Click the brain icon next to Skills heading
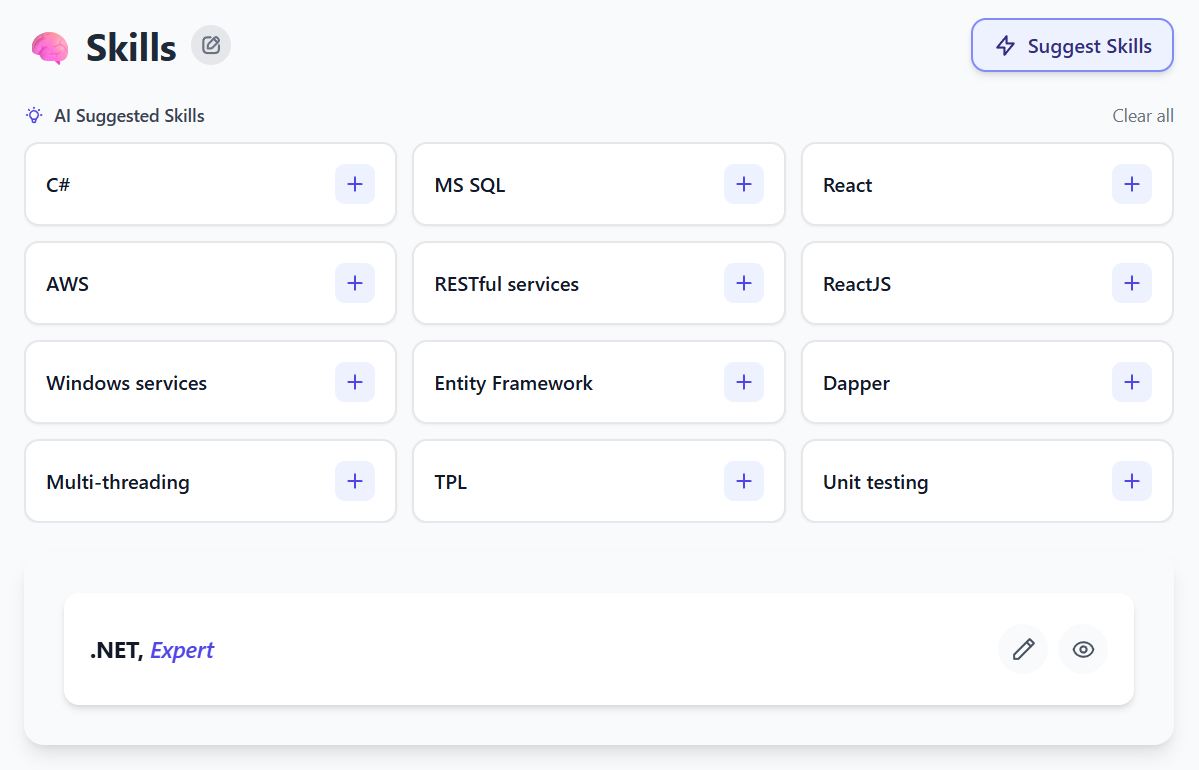Image resolution: width=1199 pixels, height=770 pixels. point(48,45)
